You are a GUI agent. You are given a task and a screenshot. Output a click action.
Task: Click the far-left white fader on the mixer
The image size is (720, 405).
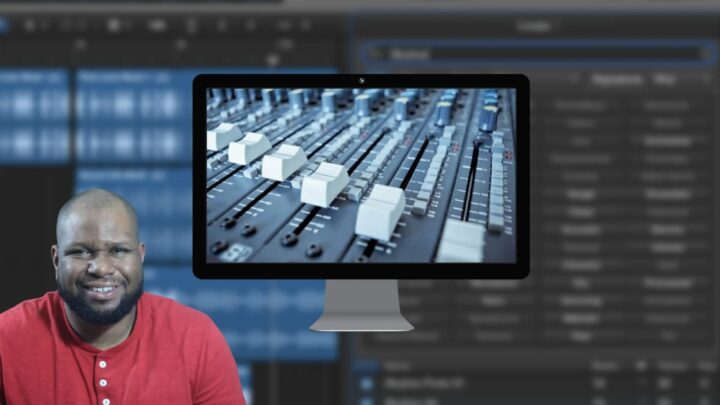coord(222,135)
